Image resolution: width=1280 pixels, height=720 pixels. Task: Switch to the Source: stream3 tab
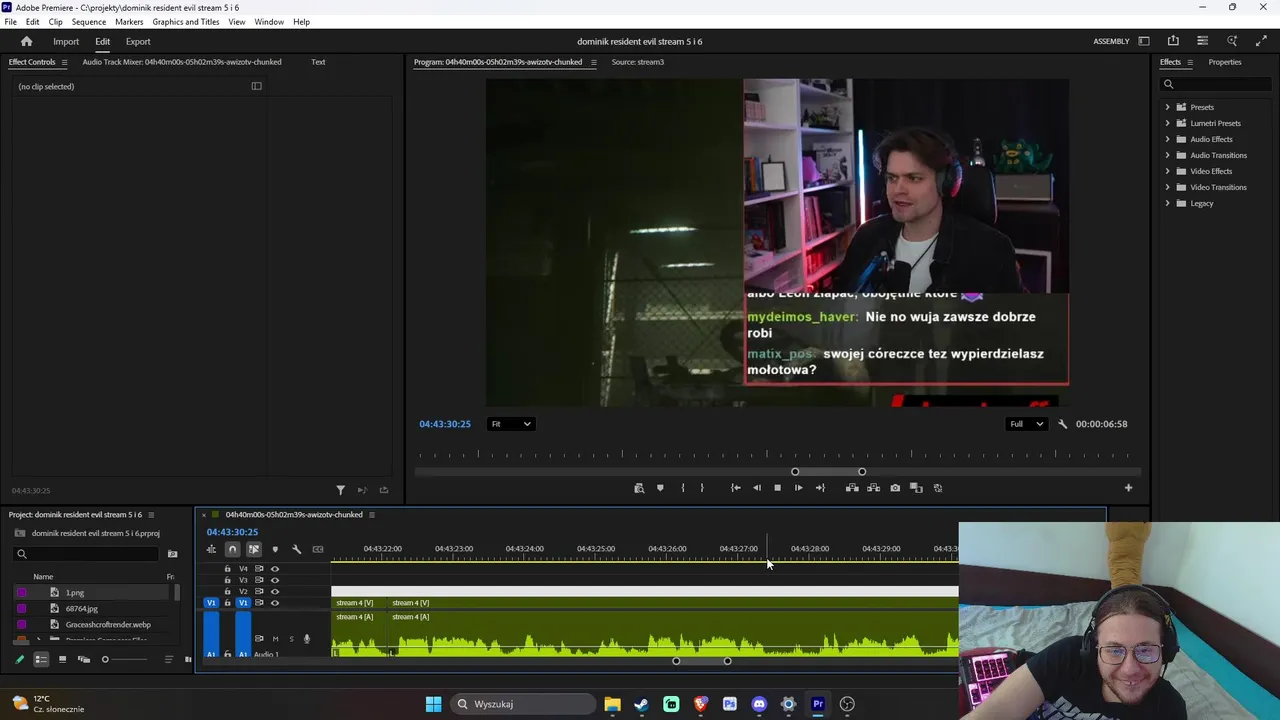tap(637, 62)
